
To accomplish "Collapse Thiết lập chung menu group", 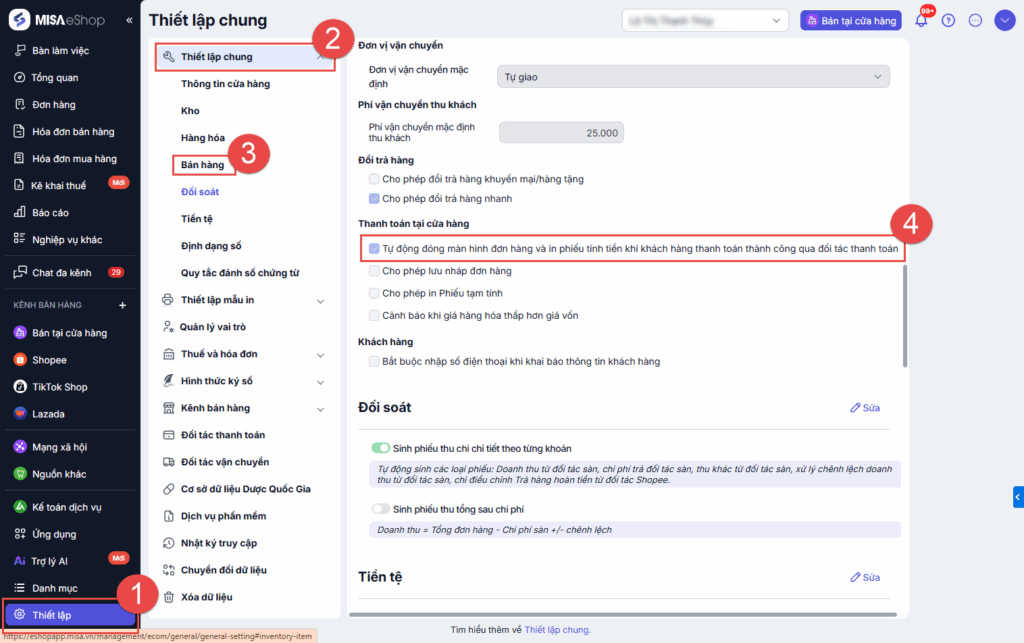I will coord(321,57).
